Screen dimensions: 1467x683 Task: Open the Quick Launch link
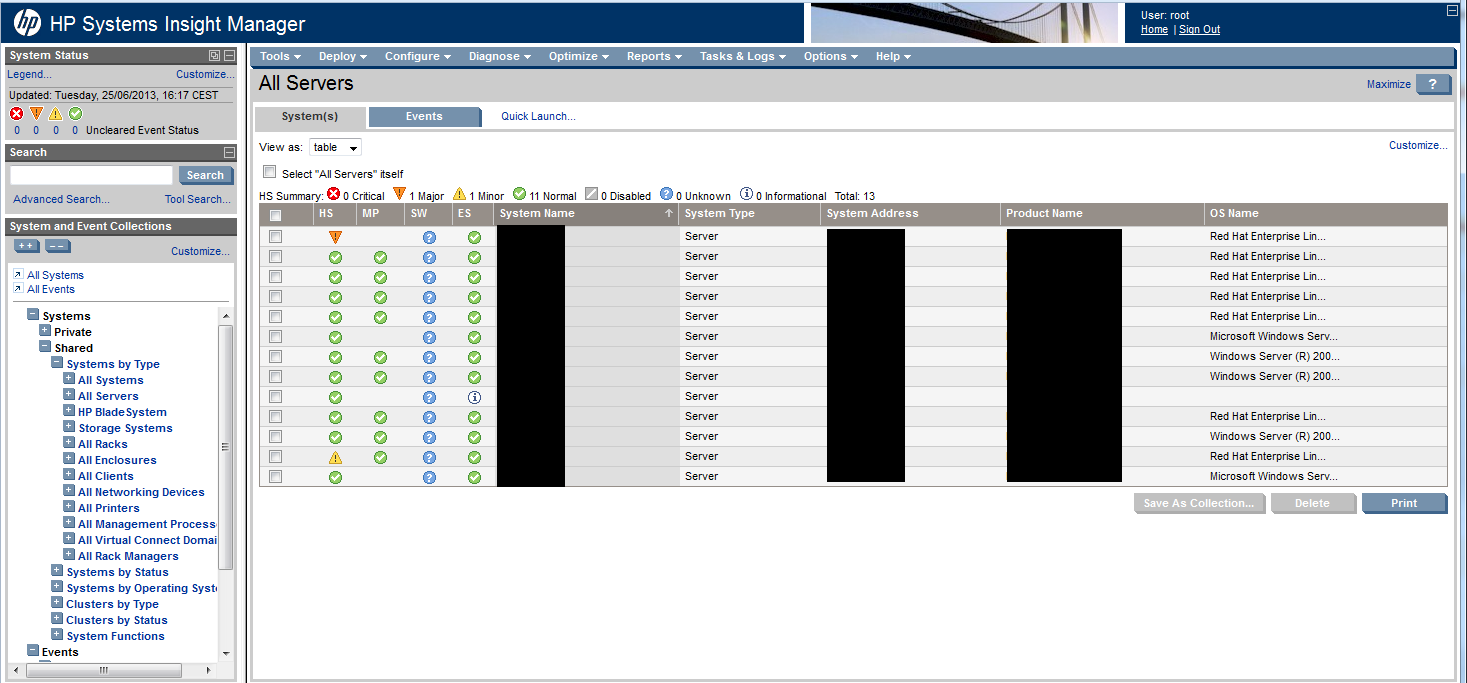(538, 116)
